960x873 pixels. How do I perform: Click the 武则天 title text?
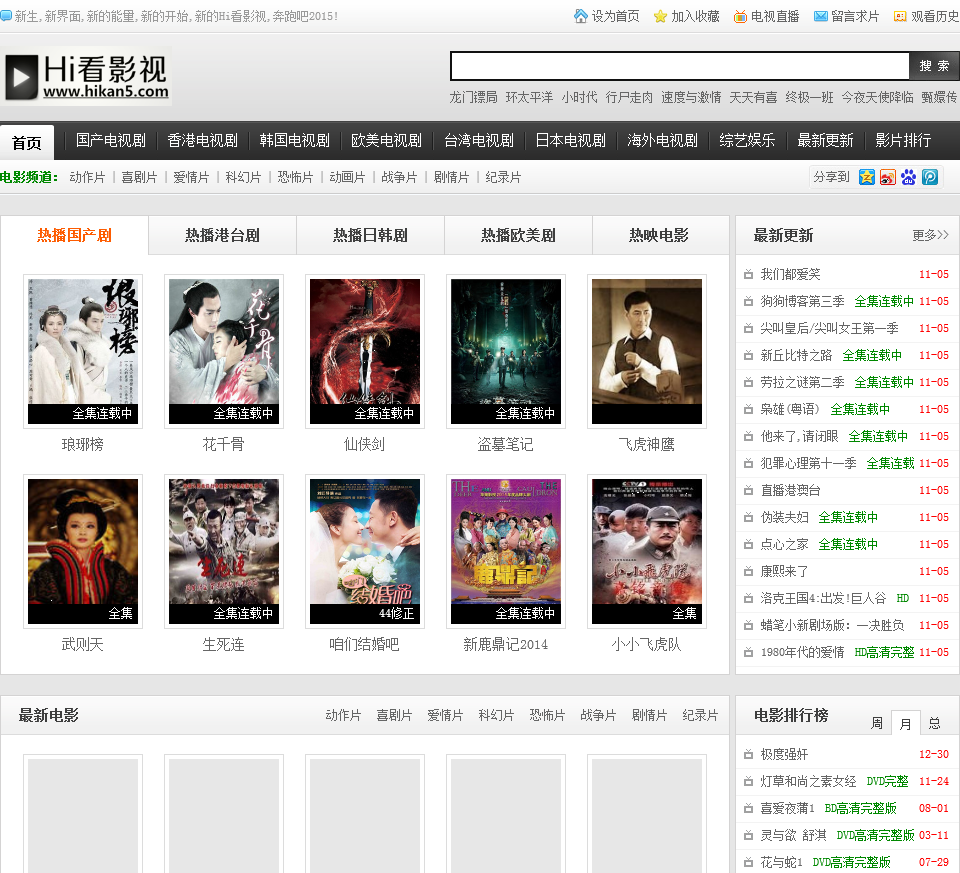tap(83, 645)
